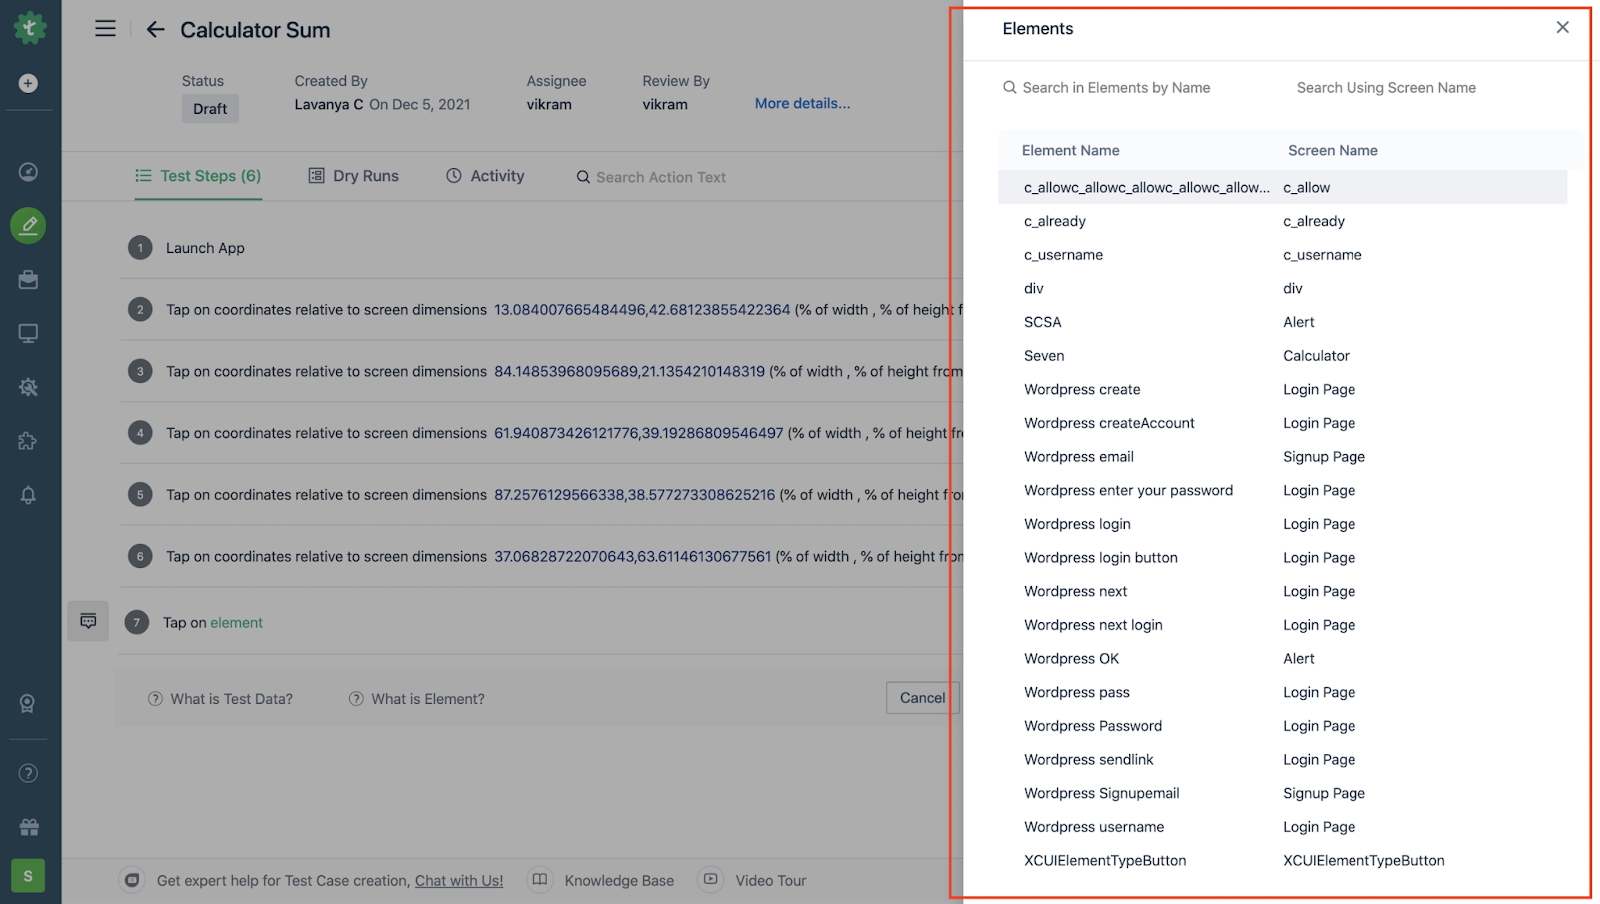Click Search Using Screen Name field
1600x904 pixels.
pyautogui.click(x=1386, y=88)
